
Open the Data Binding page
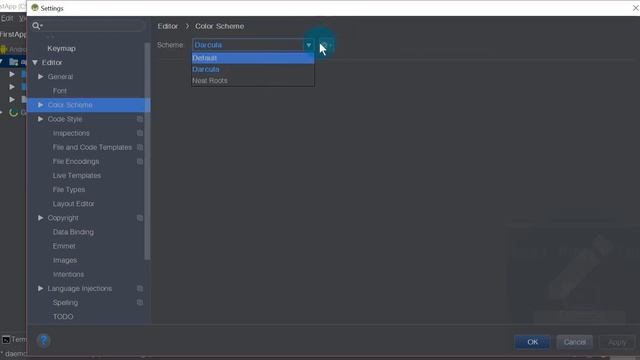click(73, 232)
